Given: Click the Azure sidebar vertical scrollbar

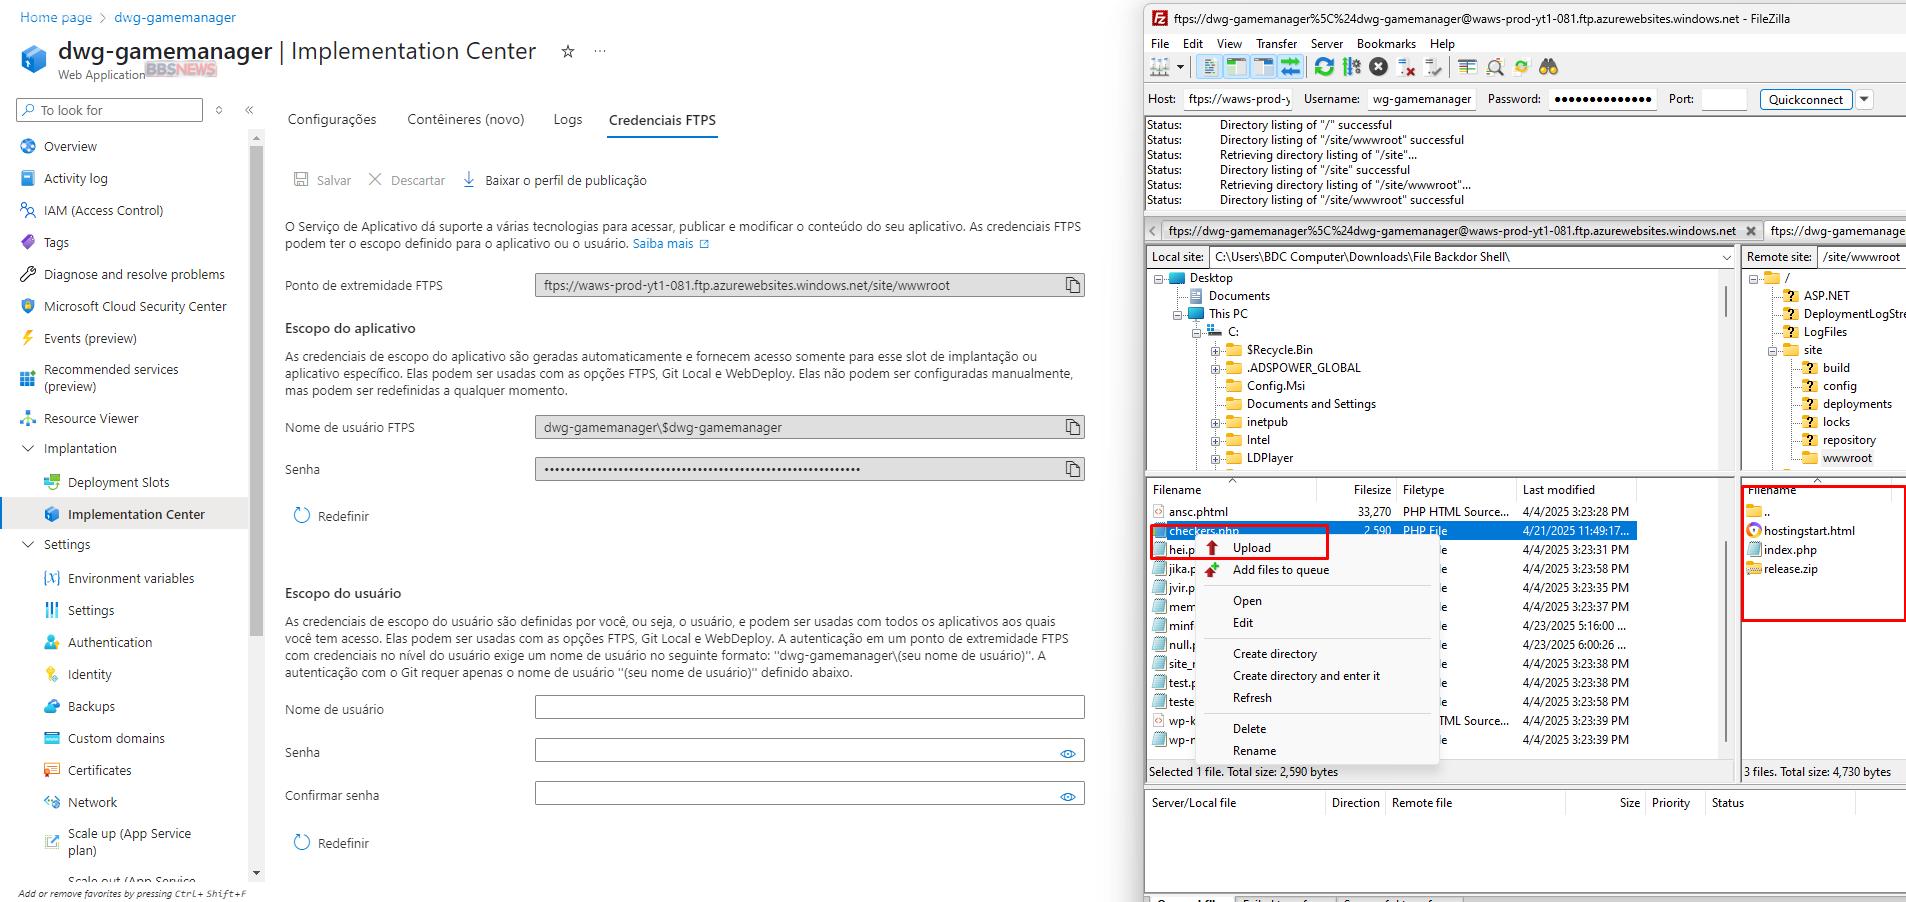Looking at the screenshot, I should click(256, 400).
